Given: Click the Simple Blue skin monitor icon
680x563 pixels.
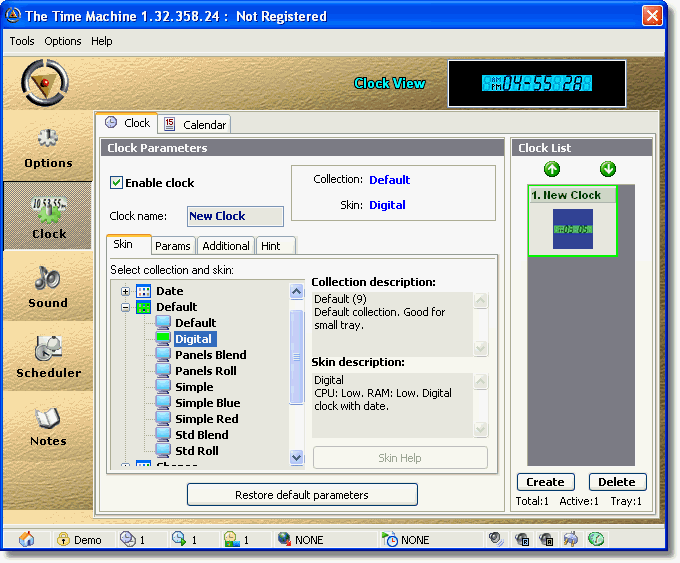Looking at the screenshot, I should pyautogui.click(x=163, y=403).
